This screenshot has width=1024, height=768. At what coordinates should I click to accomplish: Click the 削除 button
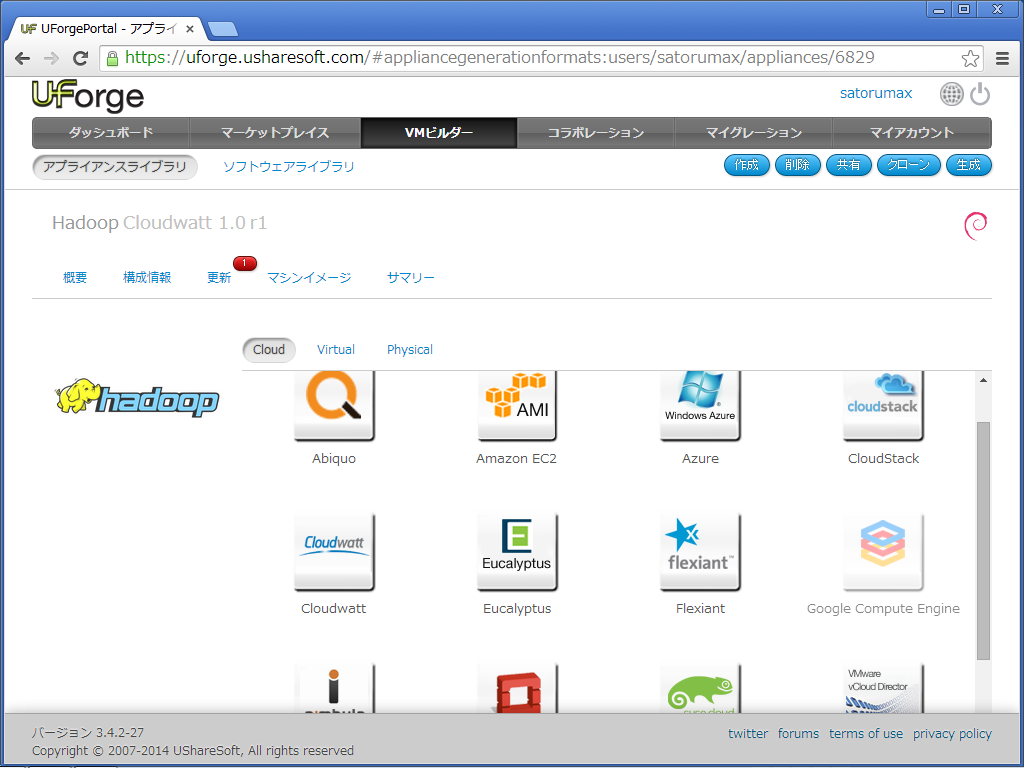tap(797, 165)
